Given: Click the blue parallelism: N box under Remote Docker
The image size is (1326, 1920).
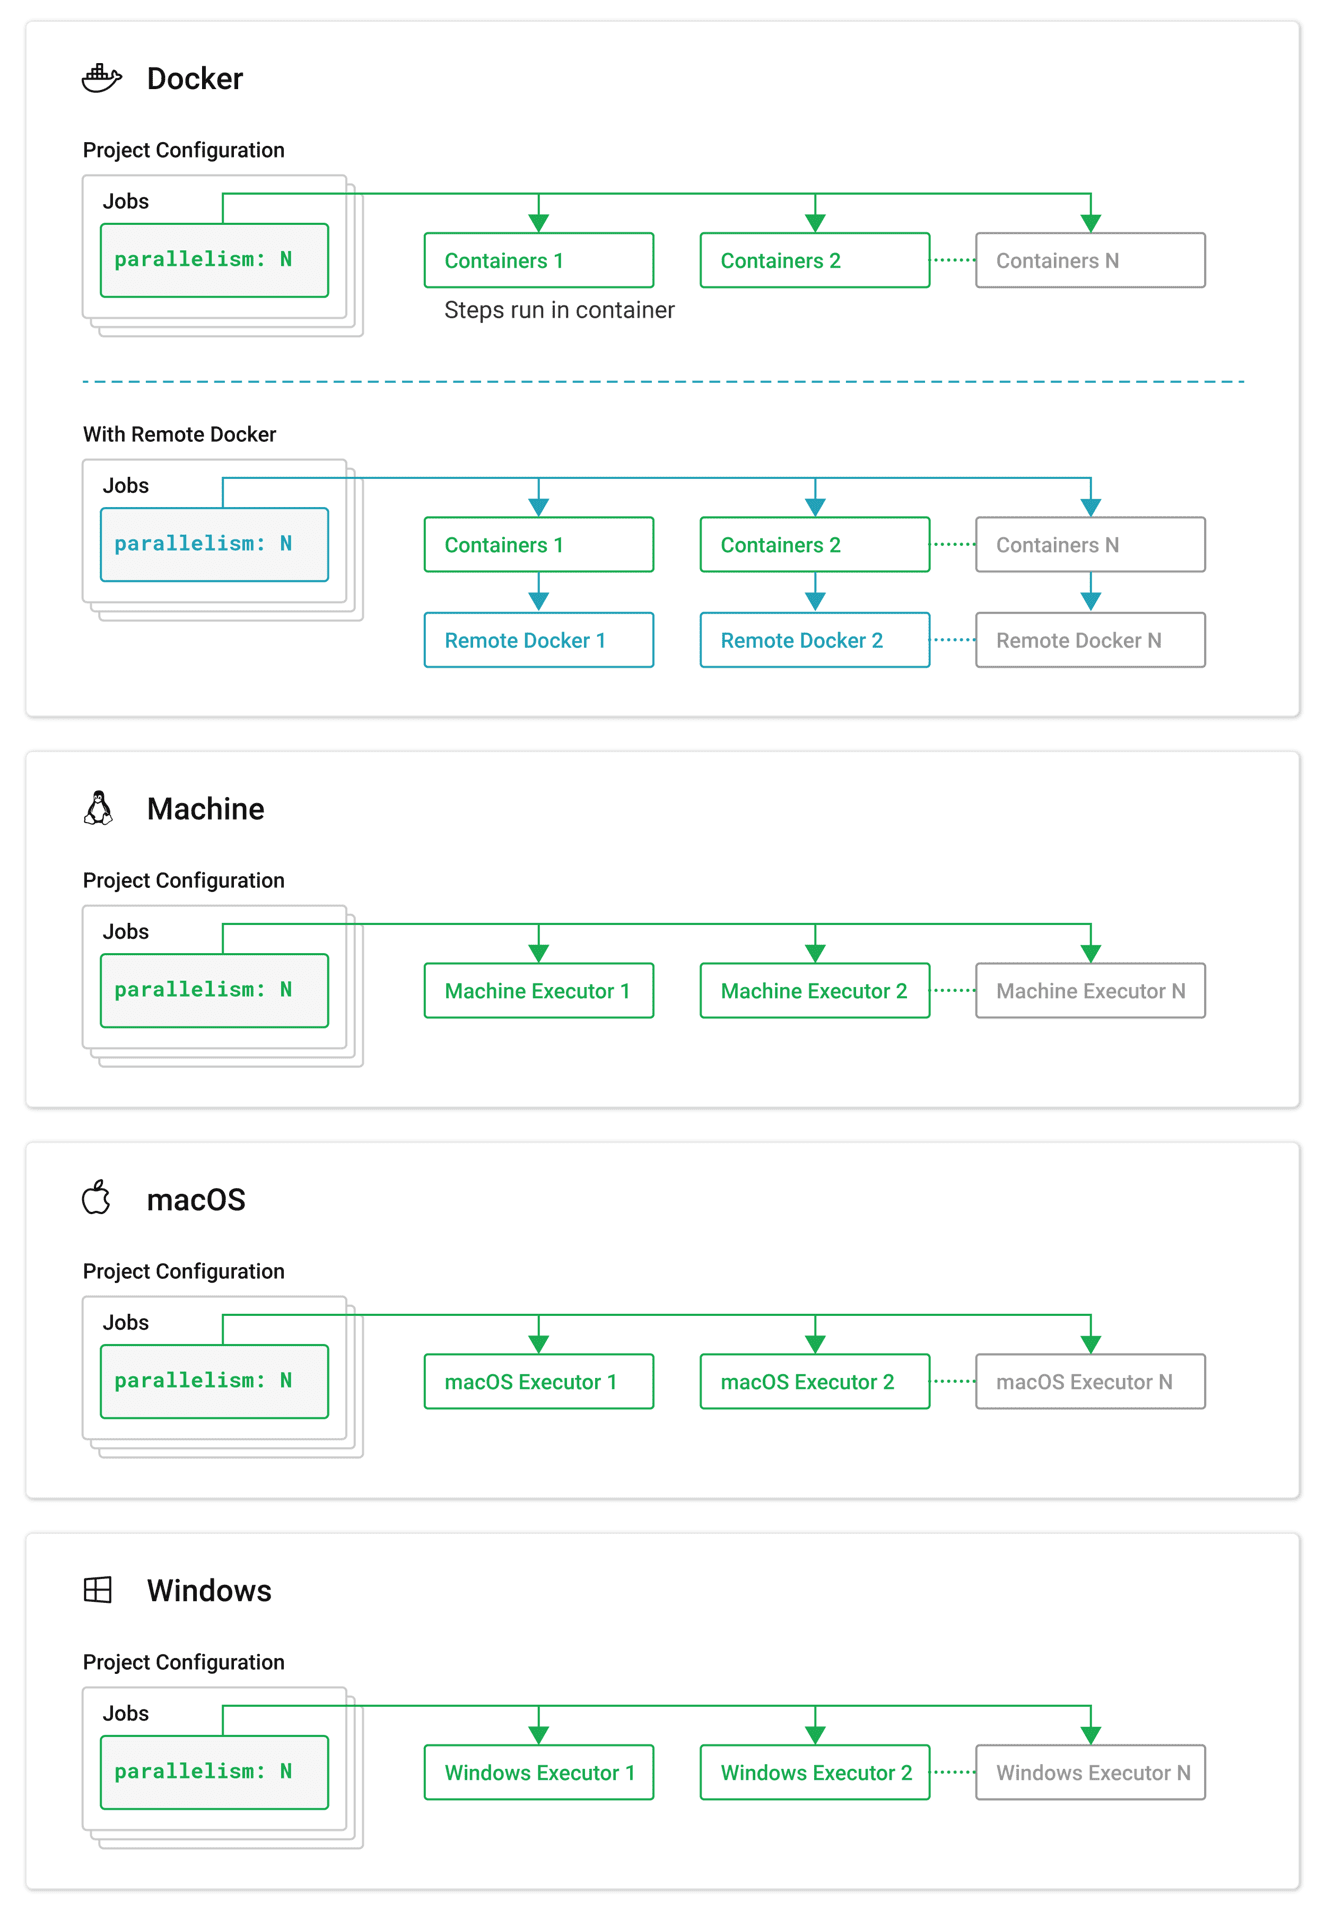Looking at the screenshot, I should coord(214,544).
